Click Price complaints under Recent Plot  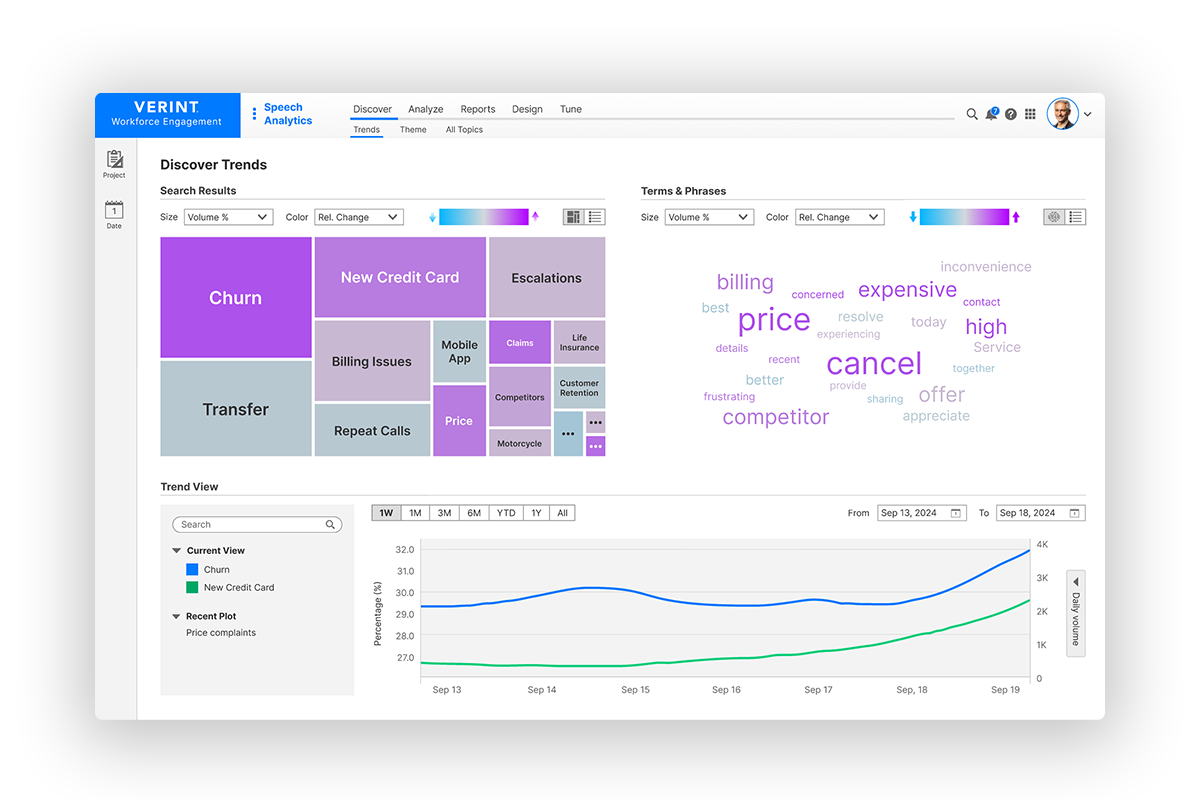click(223, 632)
